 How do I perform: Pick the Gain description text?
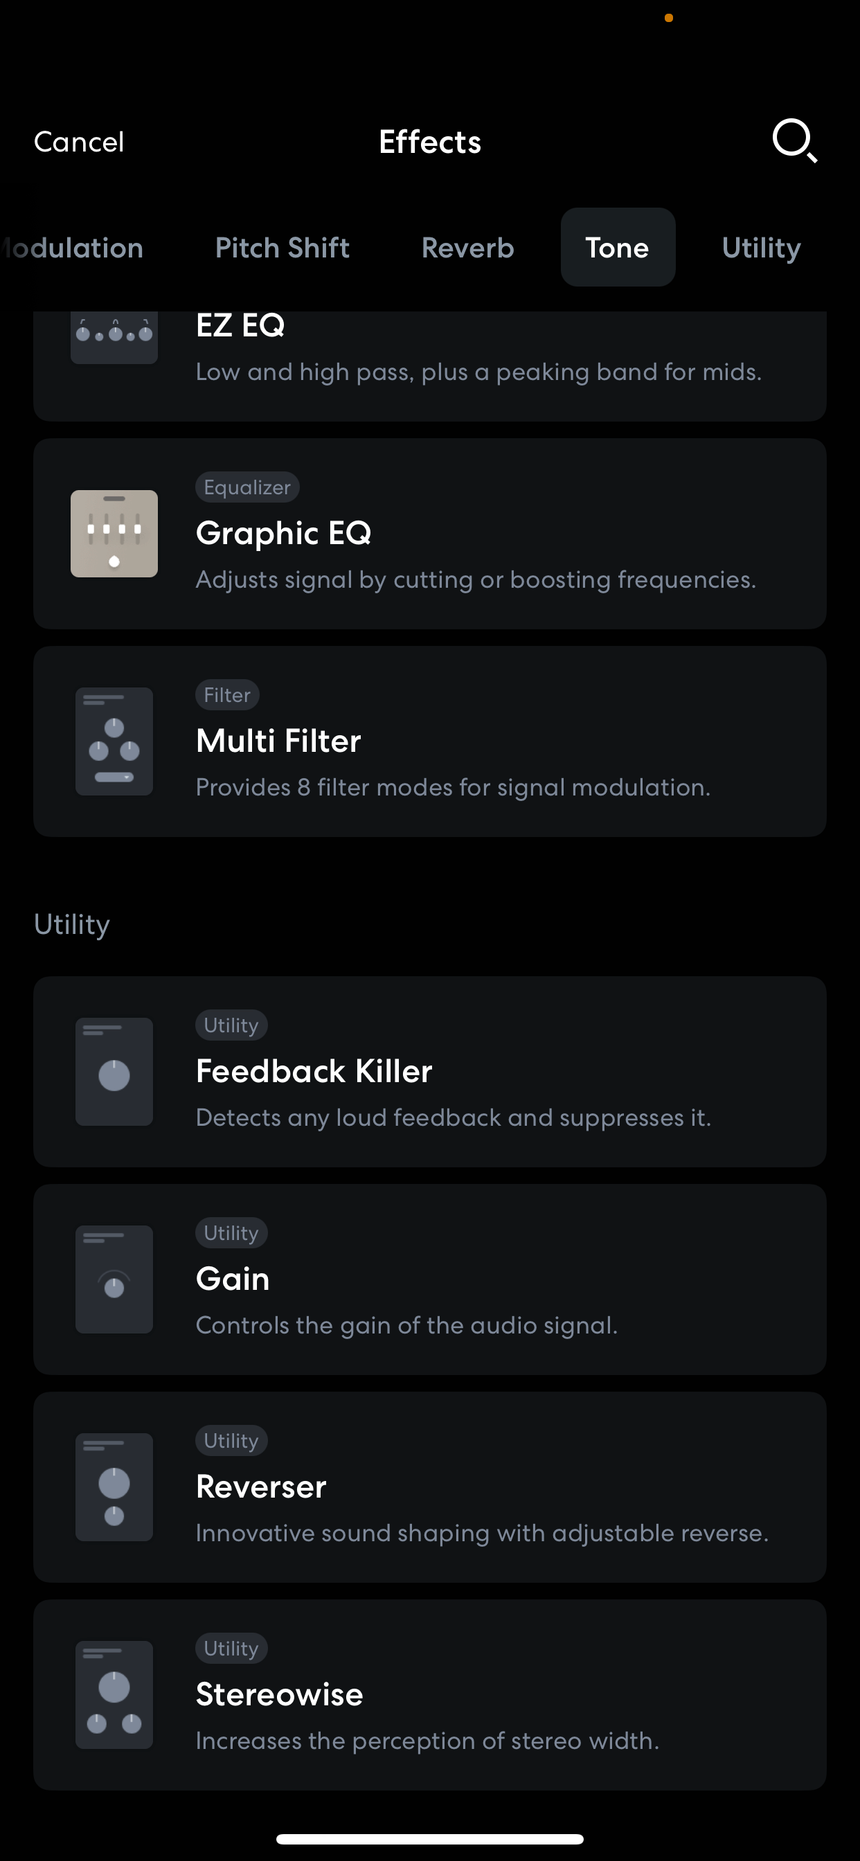click(x=407, y=1325)
